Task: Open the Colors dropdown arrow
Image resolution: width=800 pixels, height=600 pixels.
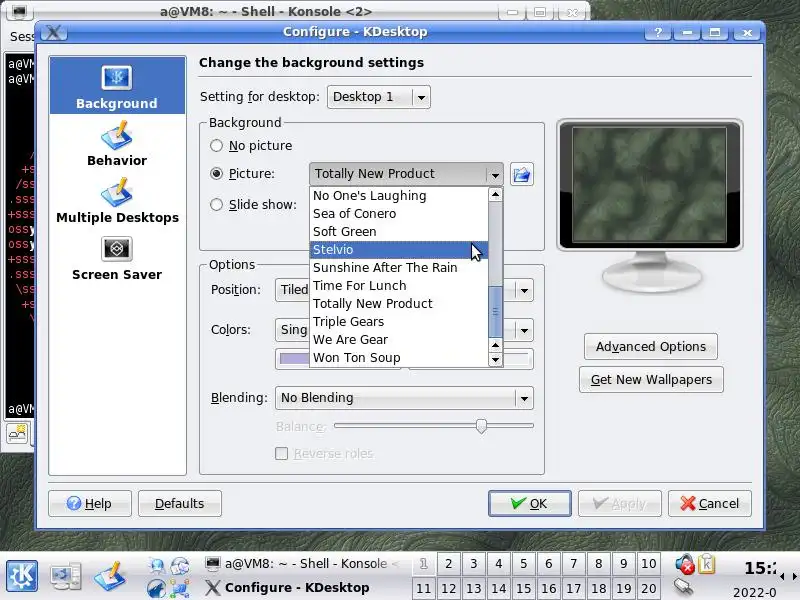Action: 524,330
